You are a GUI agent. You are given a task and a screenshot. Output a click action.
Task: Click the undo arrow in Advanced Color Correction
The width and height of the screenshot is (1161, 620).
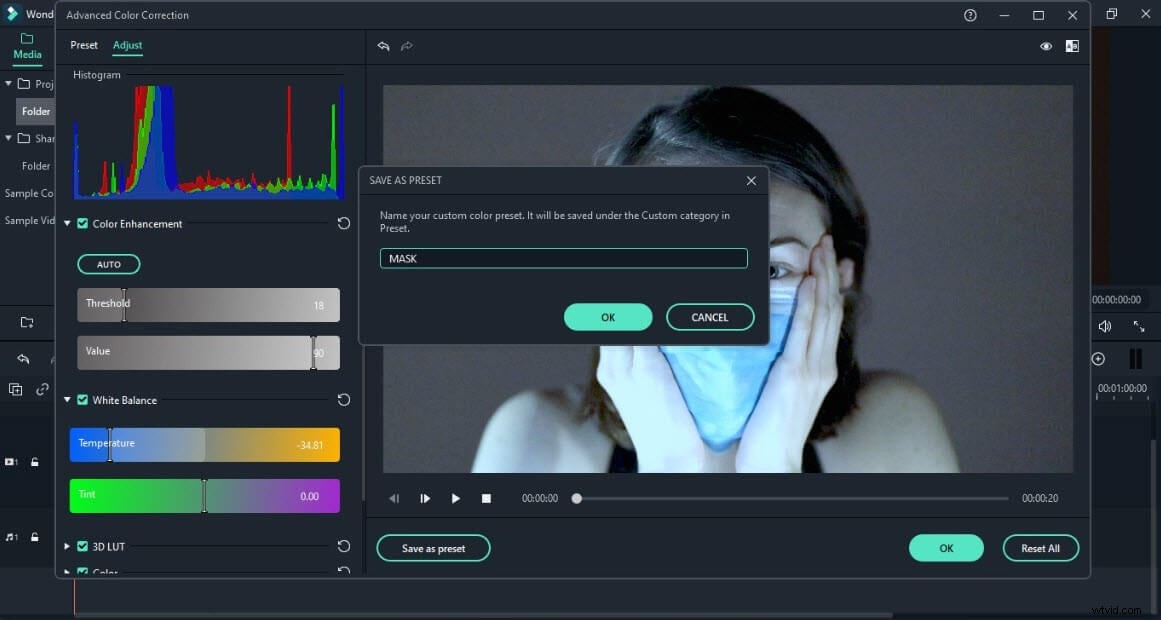(x=384, y=46)
